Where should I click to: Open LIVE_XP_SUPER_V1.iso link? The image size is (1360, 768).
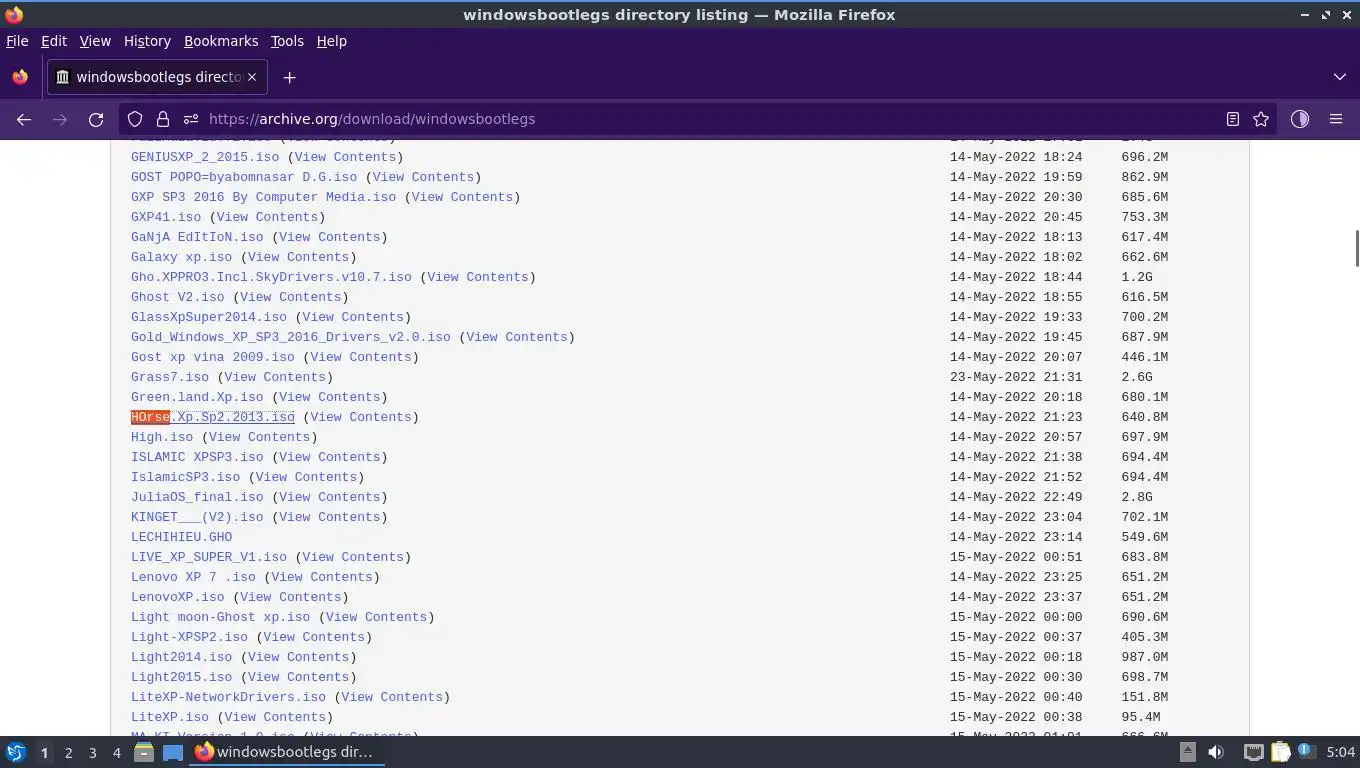[x=209, y=557]
